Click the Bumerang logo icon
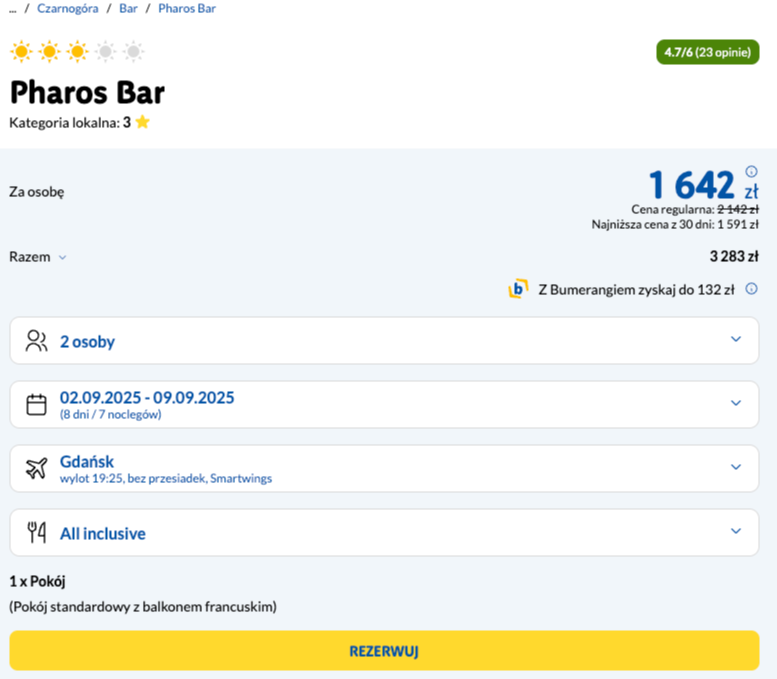Screen dimensions: 777x679 [518, 288]
